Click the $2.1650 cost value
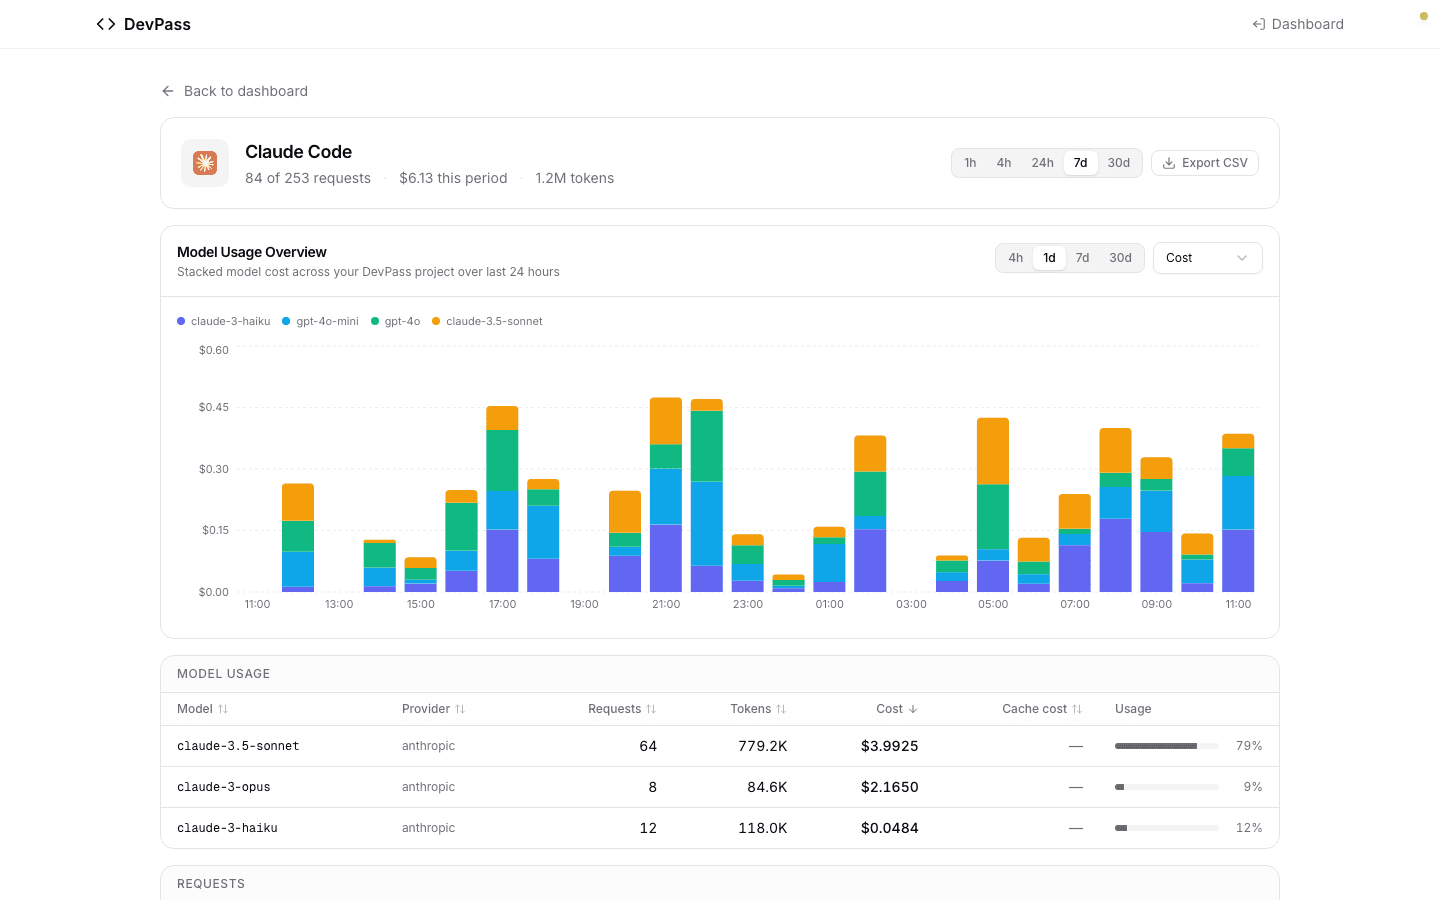 pos(890,787)
